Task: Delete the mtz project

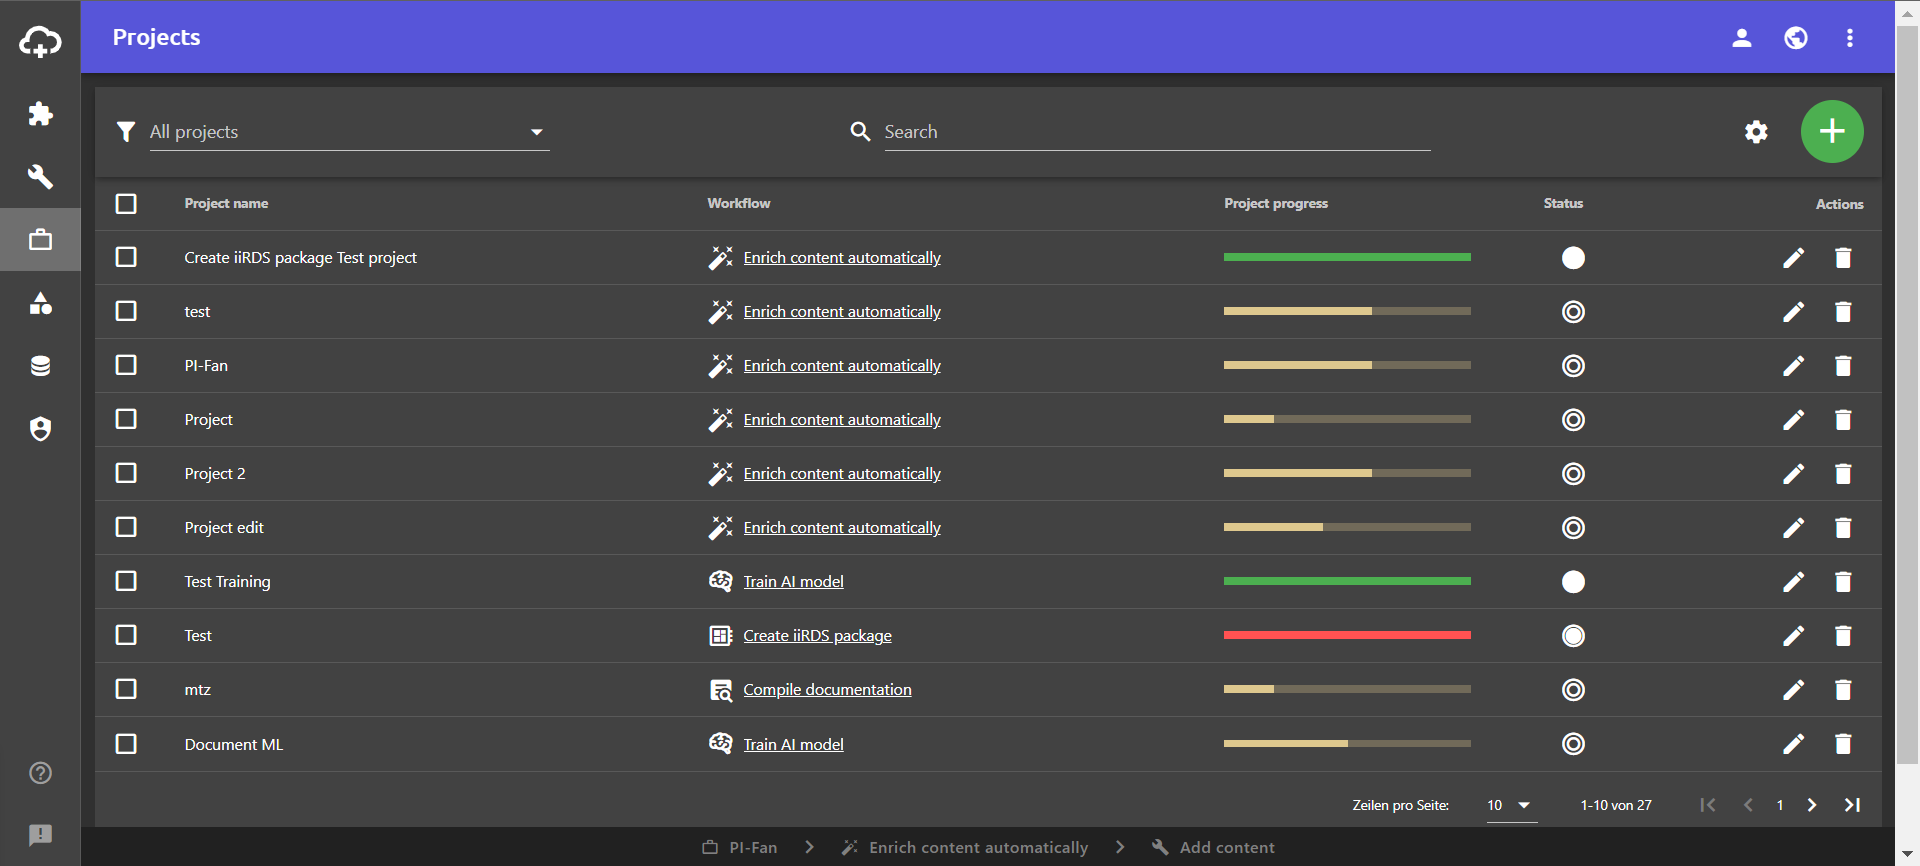Action: [x=1843, y=690]
